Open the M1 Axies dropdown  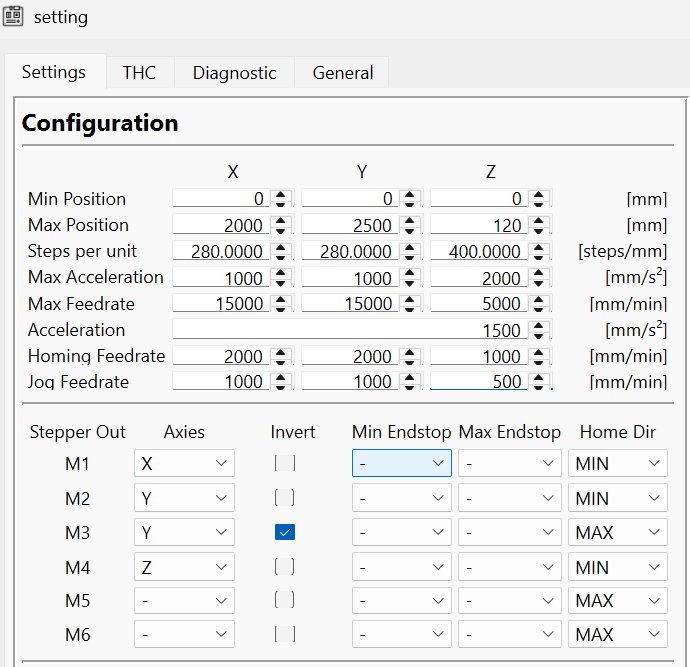click(184, 463)
